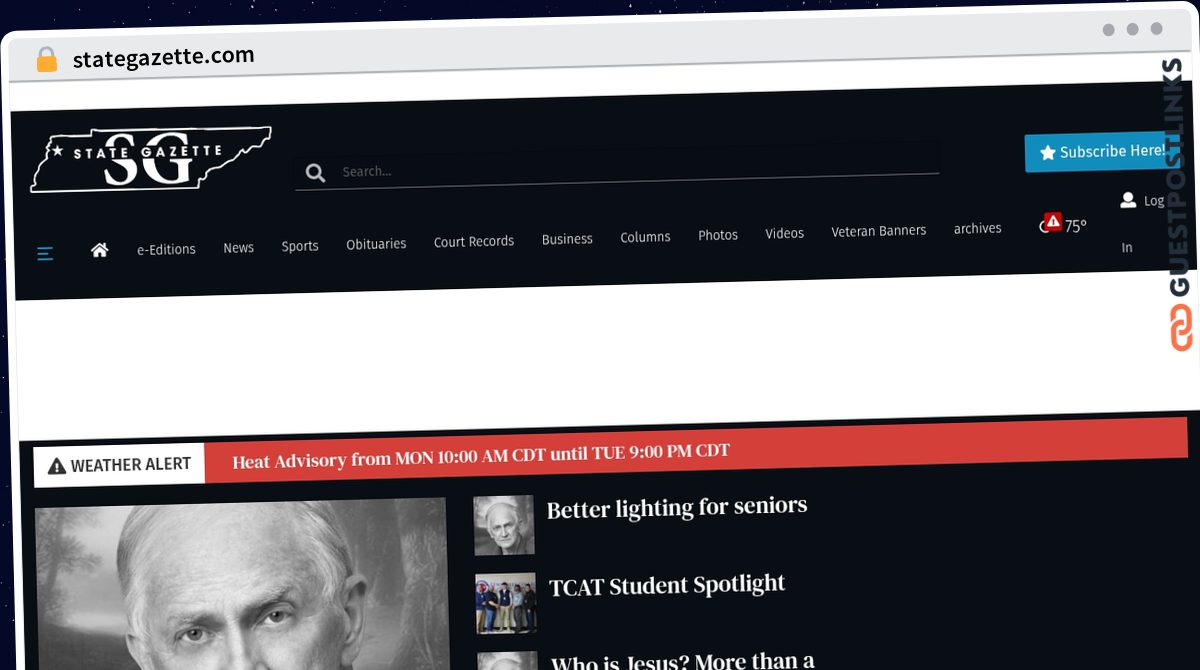The width and height of the screenshot is (1200, 670).
Task: Go to the Home icon
Action: point(99,250)
